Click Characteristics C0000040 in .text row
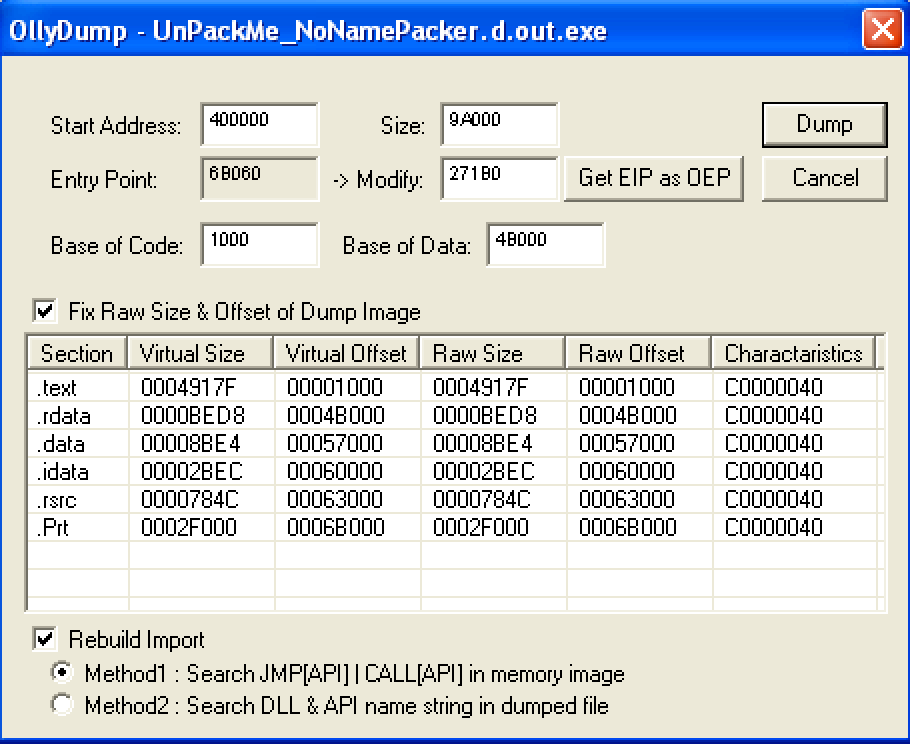Viewport: 910px width, 744px height. [x=774, y=387]
